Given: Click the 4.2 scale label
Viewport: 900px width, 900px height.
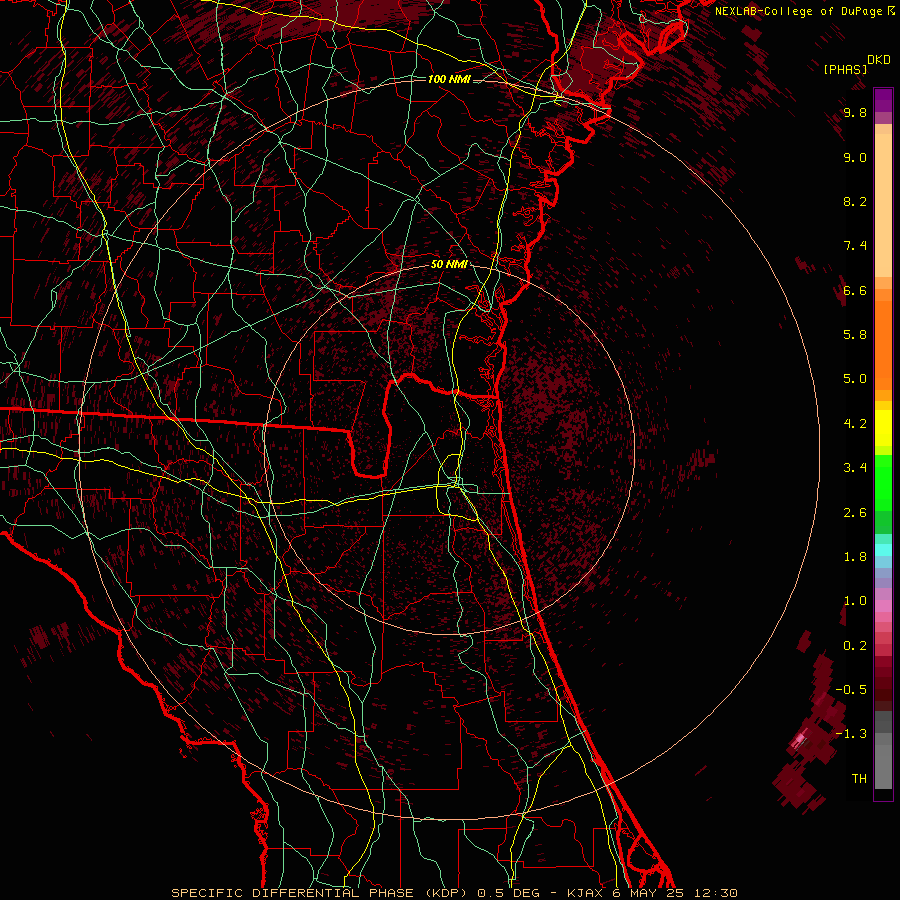Looking at the screenshot, I should [855, 424].
